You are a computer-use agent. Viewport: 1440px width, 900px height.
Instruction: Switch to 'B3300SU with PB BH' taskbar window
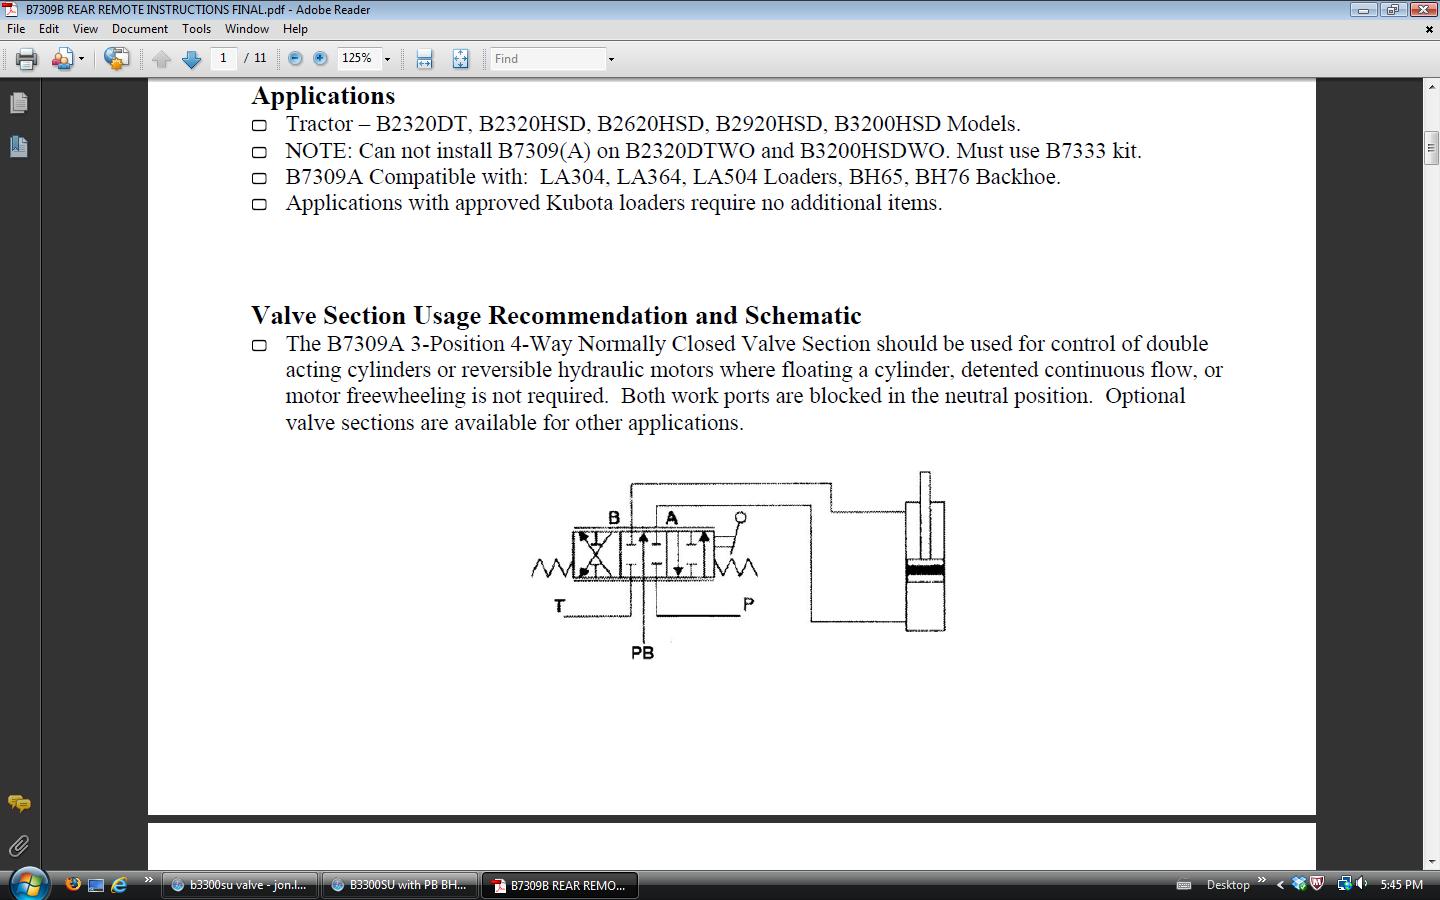[399, 885]
